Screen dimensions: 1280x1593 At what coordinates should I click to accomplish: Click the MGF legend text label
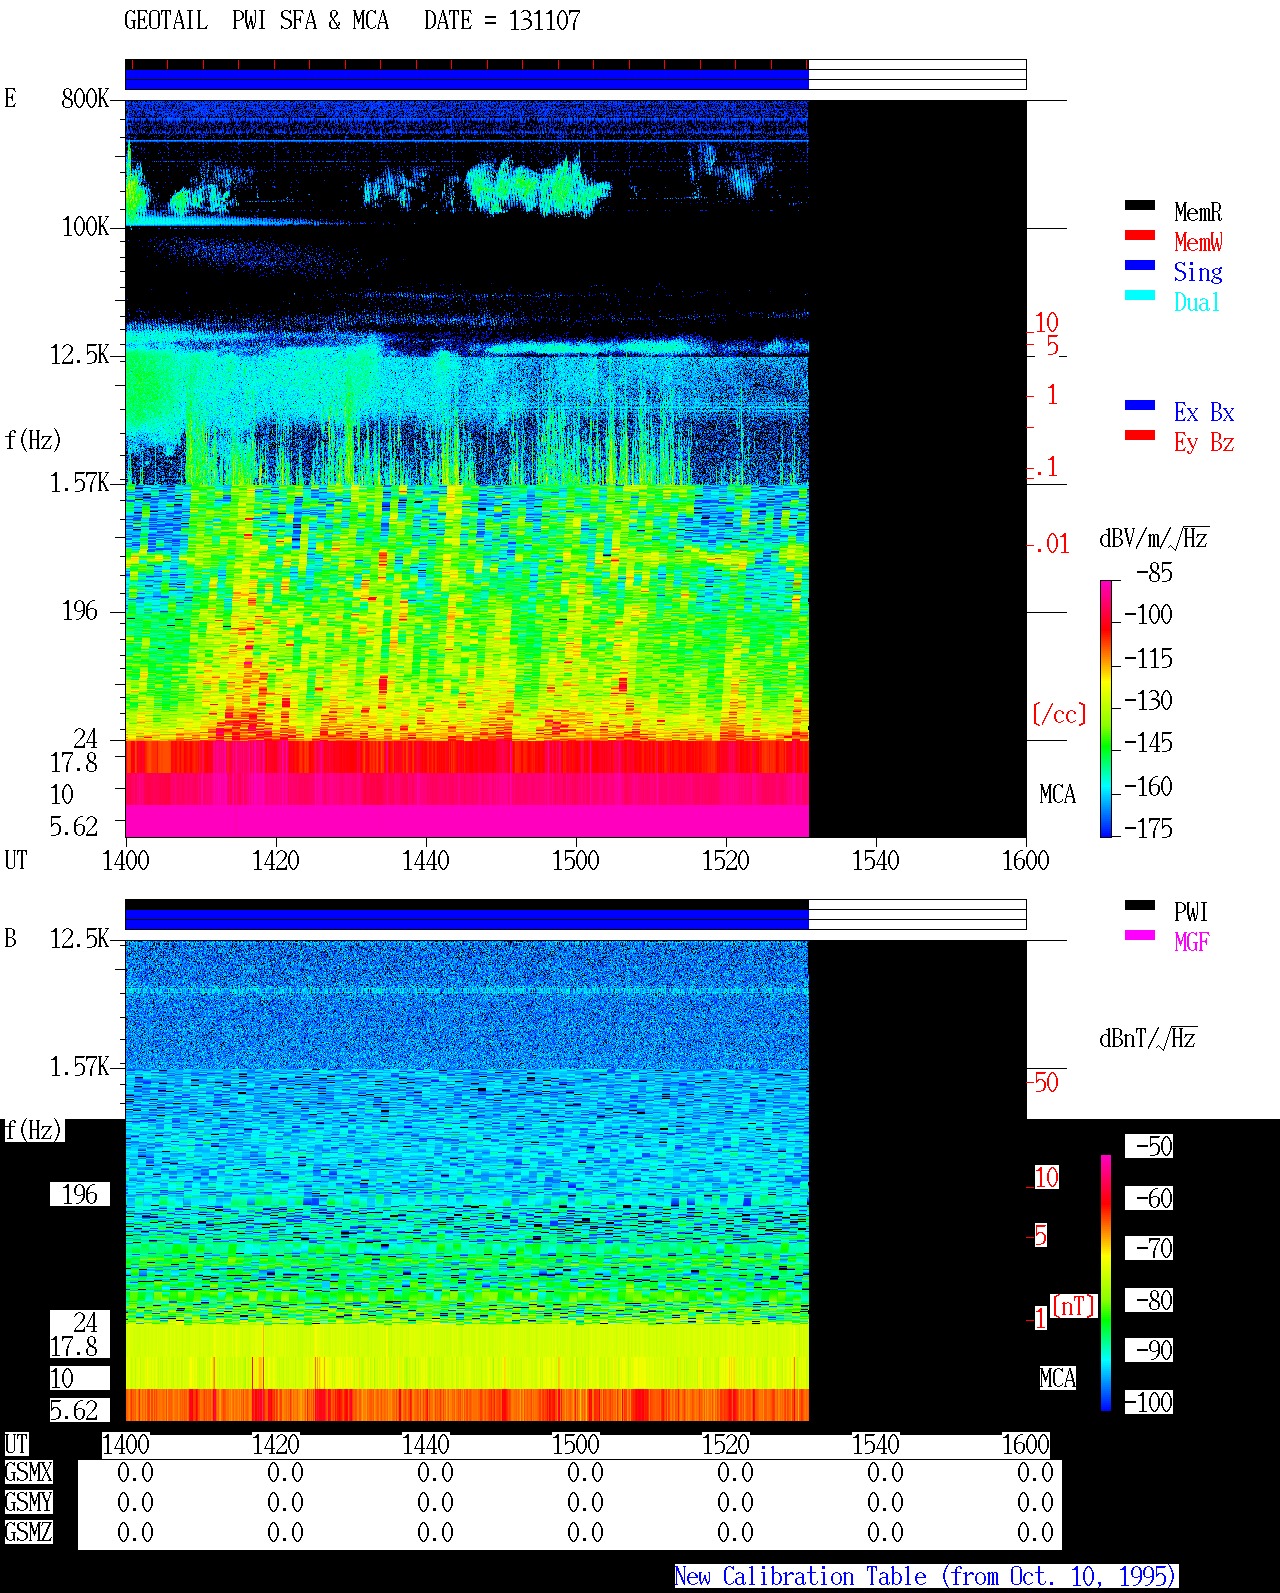1192,941
